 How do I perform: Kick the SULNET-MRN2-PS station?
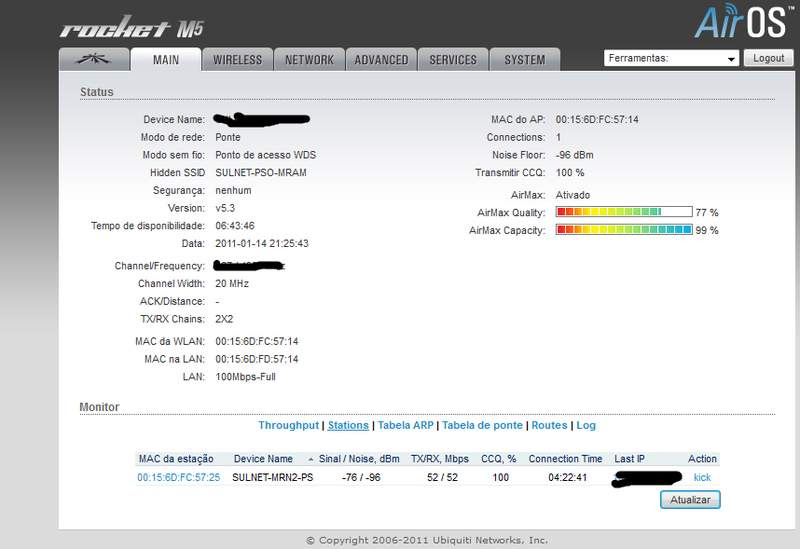tap(702, 478)
